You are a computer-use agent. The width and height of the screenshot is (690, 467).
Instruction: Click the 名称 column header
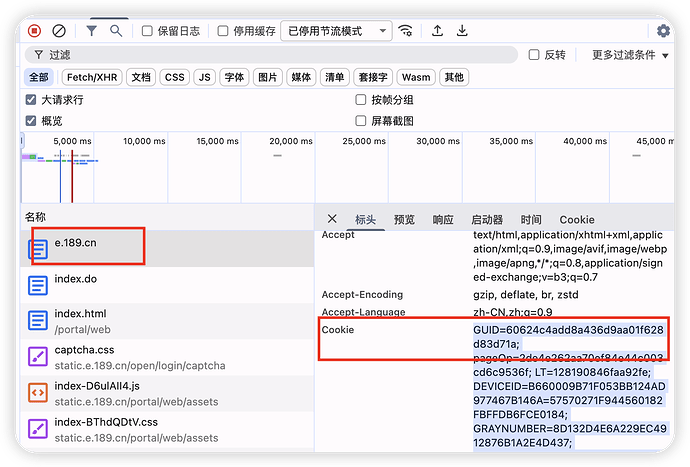[x=35, y=217]
